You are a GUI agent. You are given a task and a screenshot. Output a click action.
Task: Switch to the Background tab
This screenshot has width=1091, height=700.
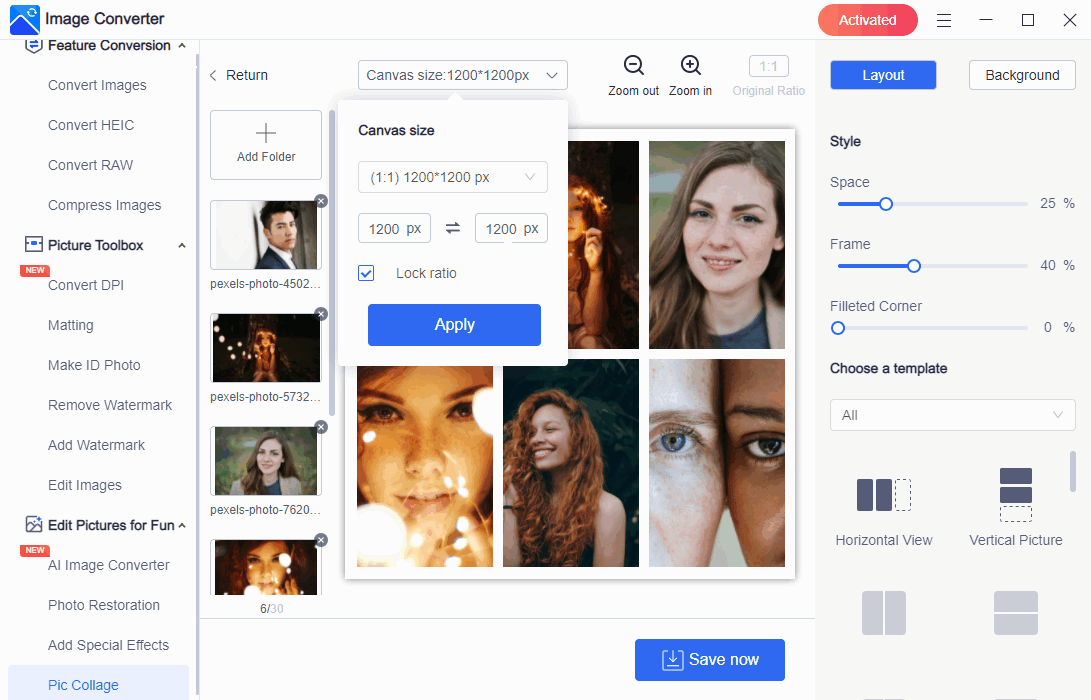1021,75
